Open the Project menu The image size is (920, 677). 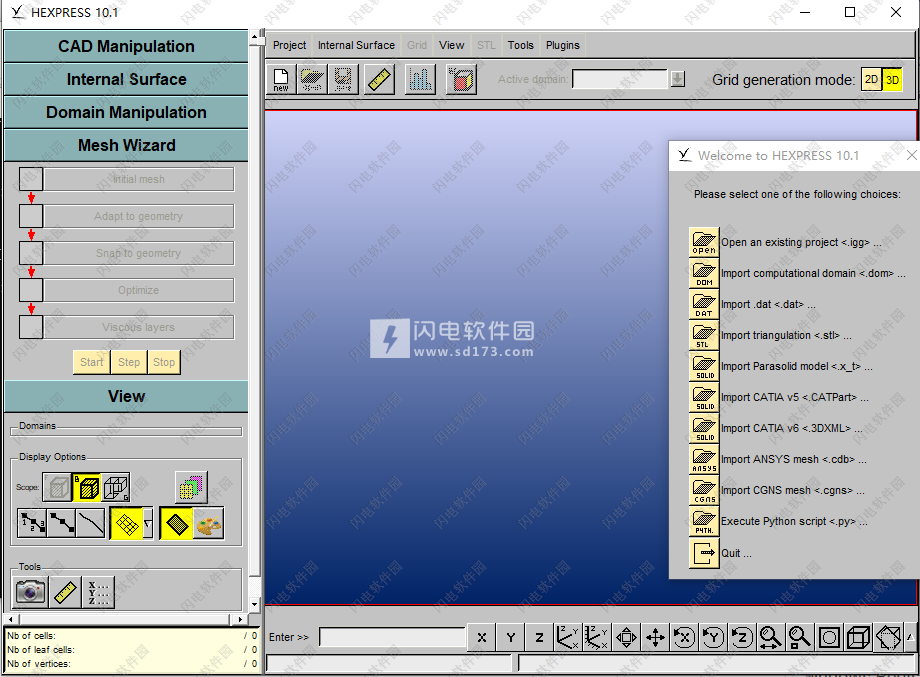[289, 45]
